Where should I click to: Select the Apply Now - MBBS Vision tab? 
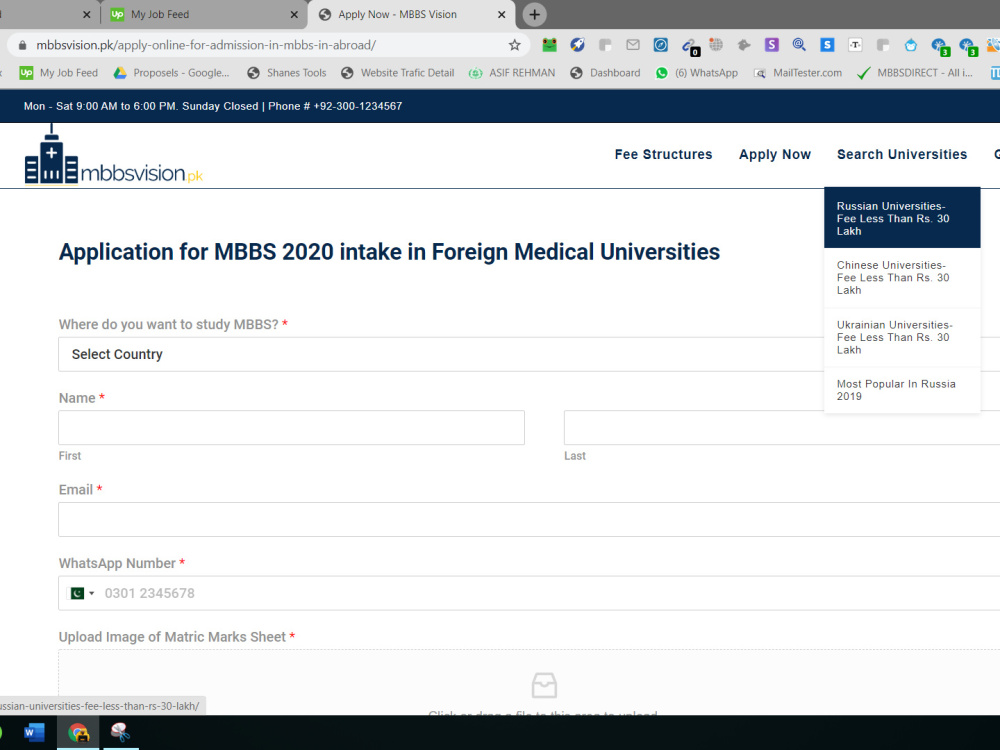click(x=411, y=15)
